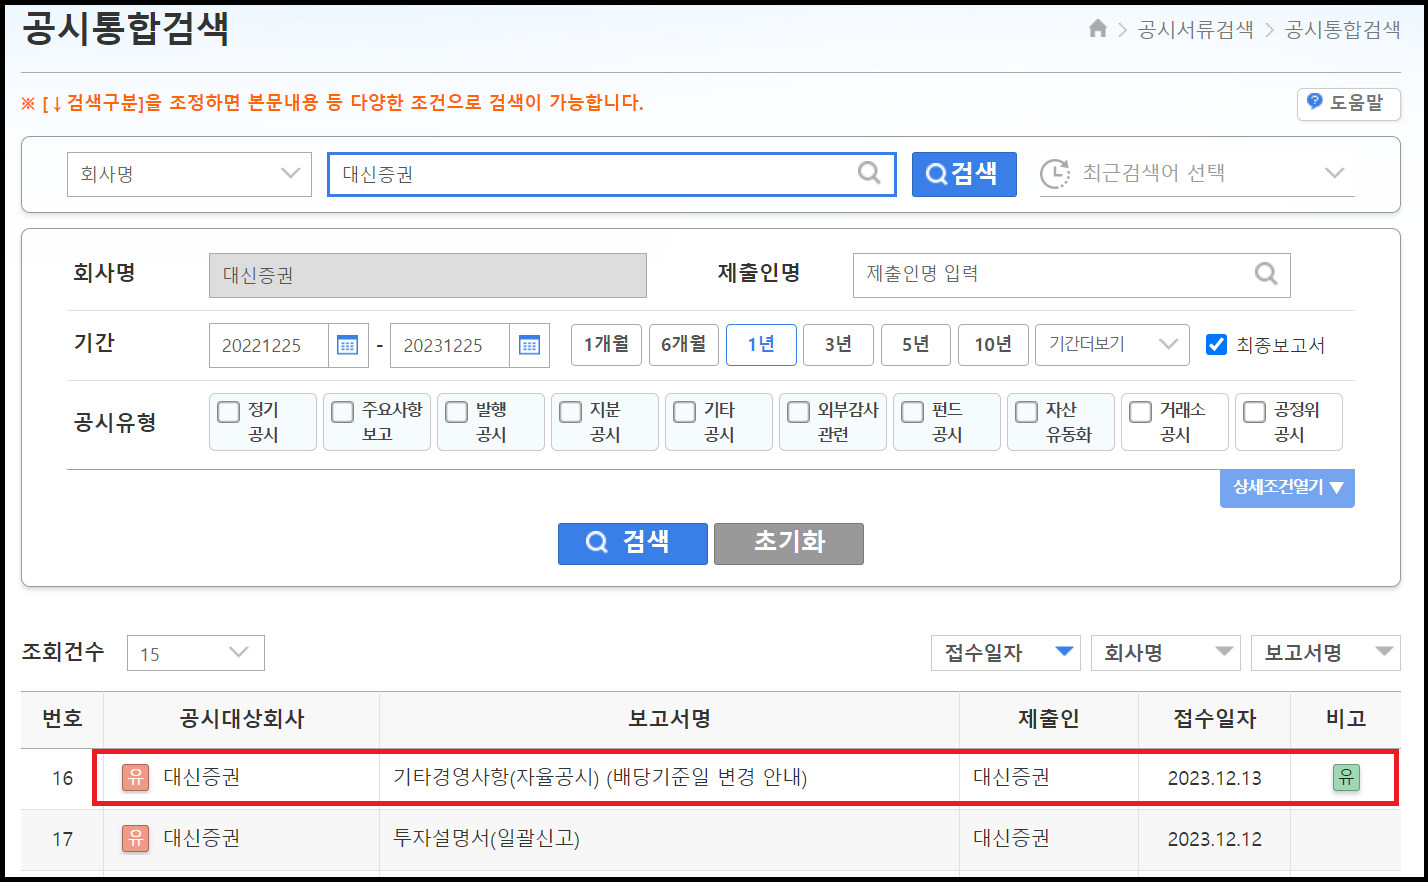
Task: Open the 투자설명서(일괄신고) report link
Action: (486, 838)
